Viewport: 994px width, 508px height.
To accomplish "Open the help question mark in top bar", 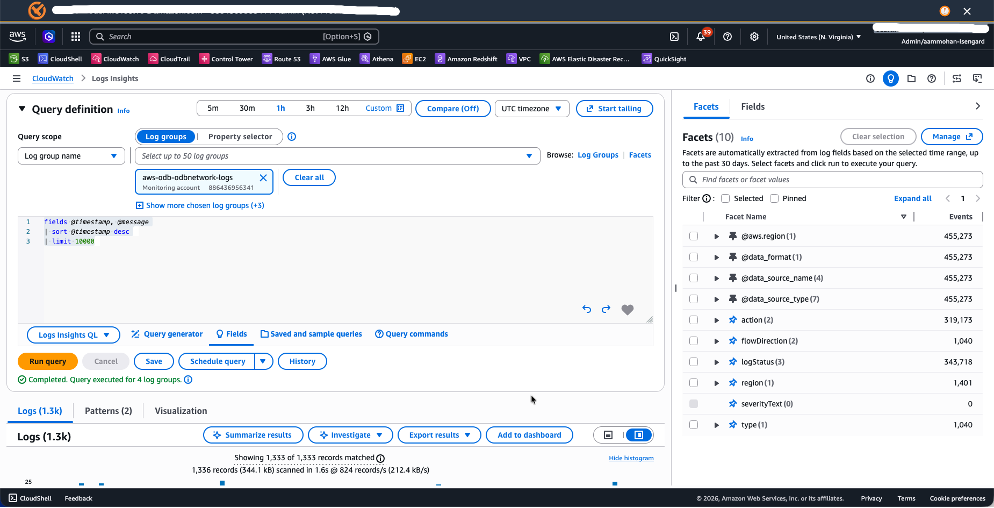I will click(x=728, y=37).
